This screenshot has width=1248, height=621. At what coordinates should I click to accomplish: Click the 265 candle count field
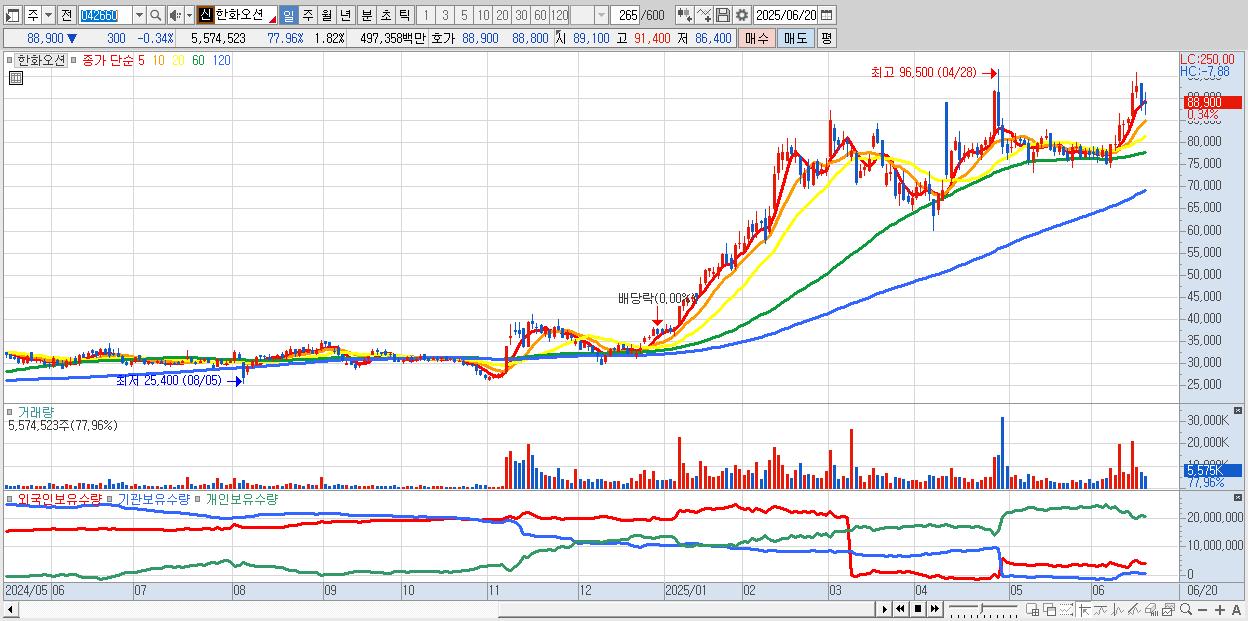(624, 15)
